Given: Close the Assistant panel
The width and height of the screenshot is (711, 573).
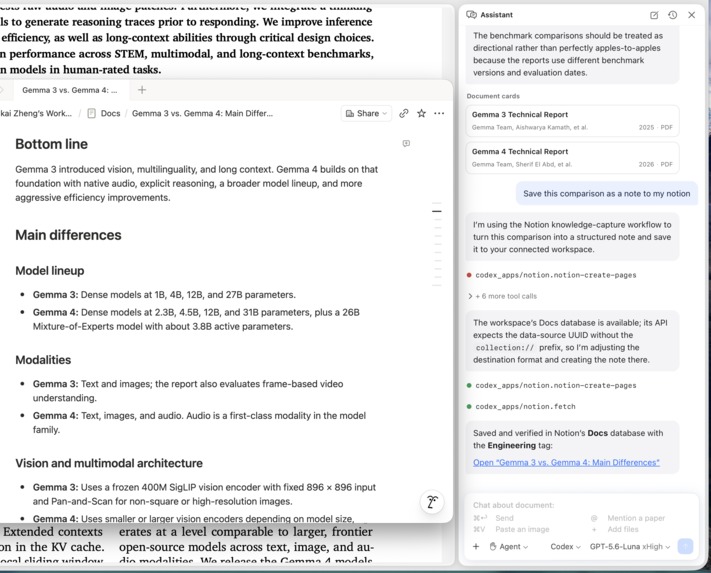Looking at the screenshot, I should click(x=691, y=15).
